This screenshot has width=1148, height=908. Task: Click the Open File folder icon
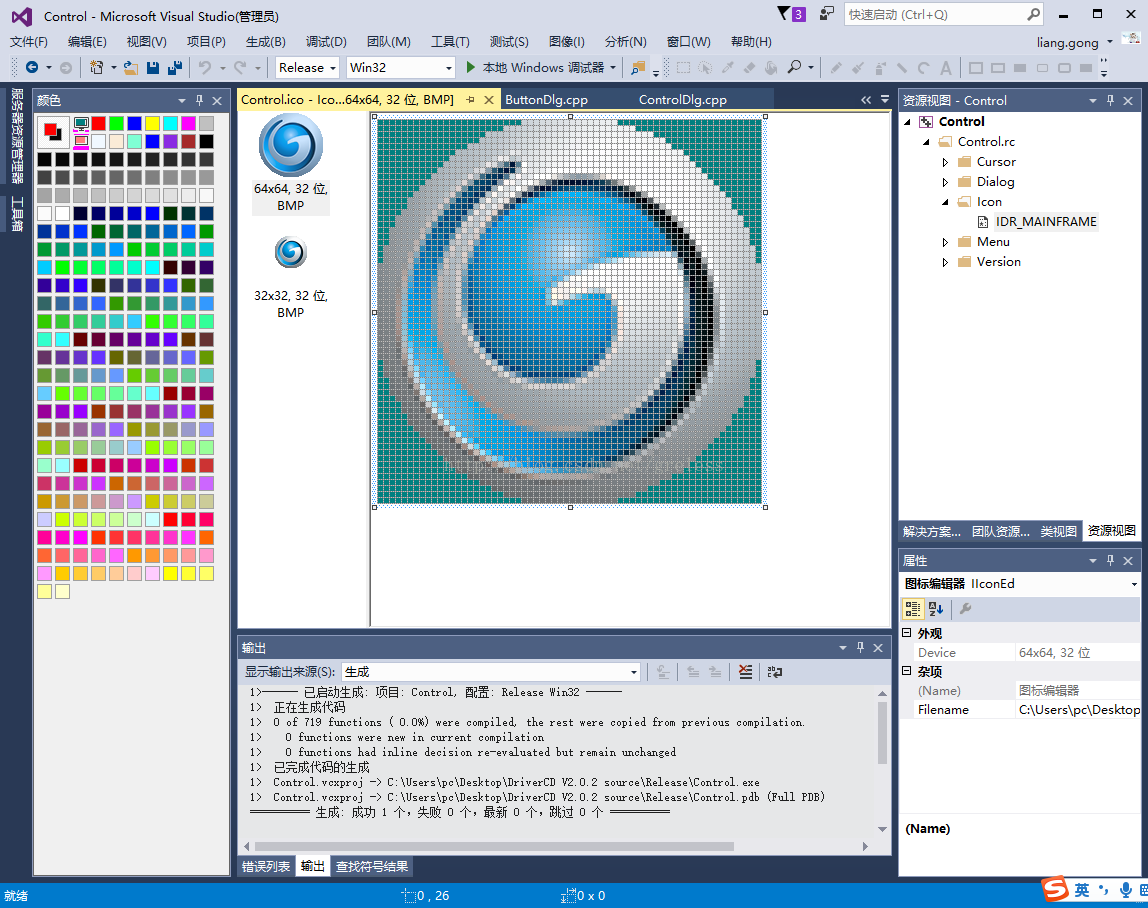pyautogui.click(x=130, y=67)
